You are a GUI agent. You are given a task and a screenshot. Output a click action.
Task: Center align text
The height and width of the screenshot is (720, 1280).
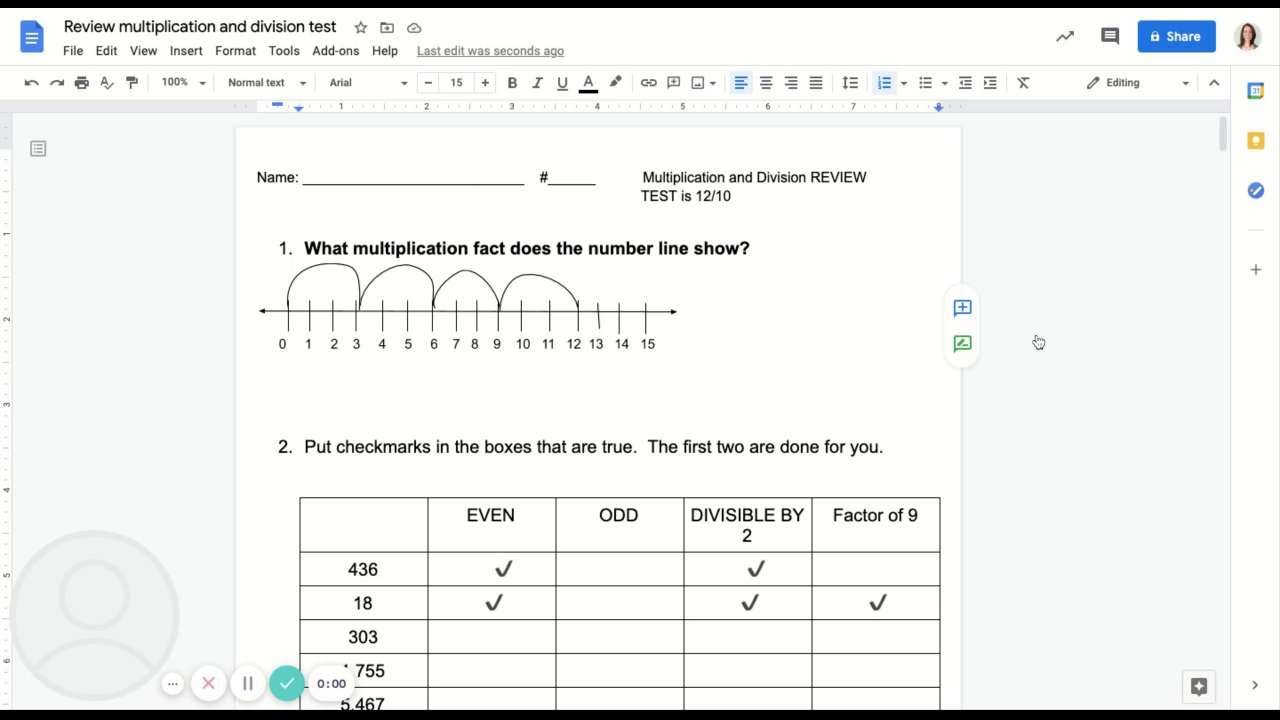point(766,83)
